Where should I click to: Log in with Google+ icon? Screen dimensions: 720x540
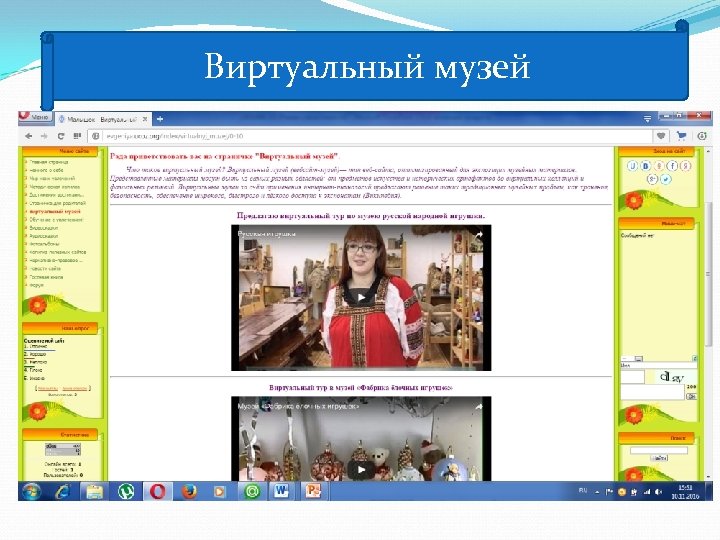pos(652,179)
